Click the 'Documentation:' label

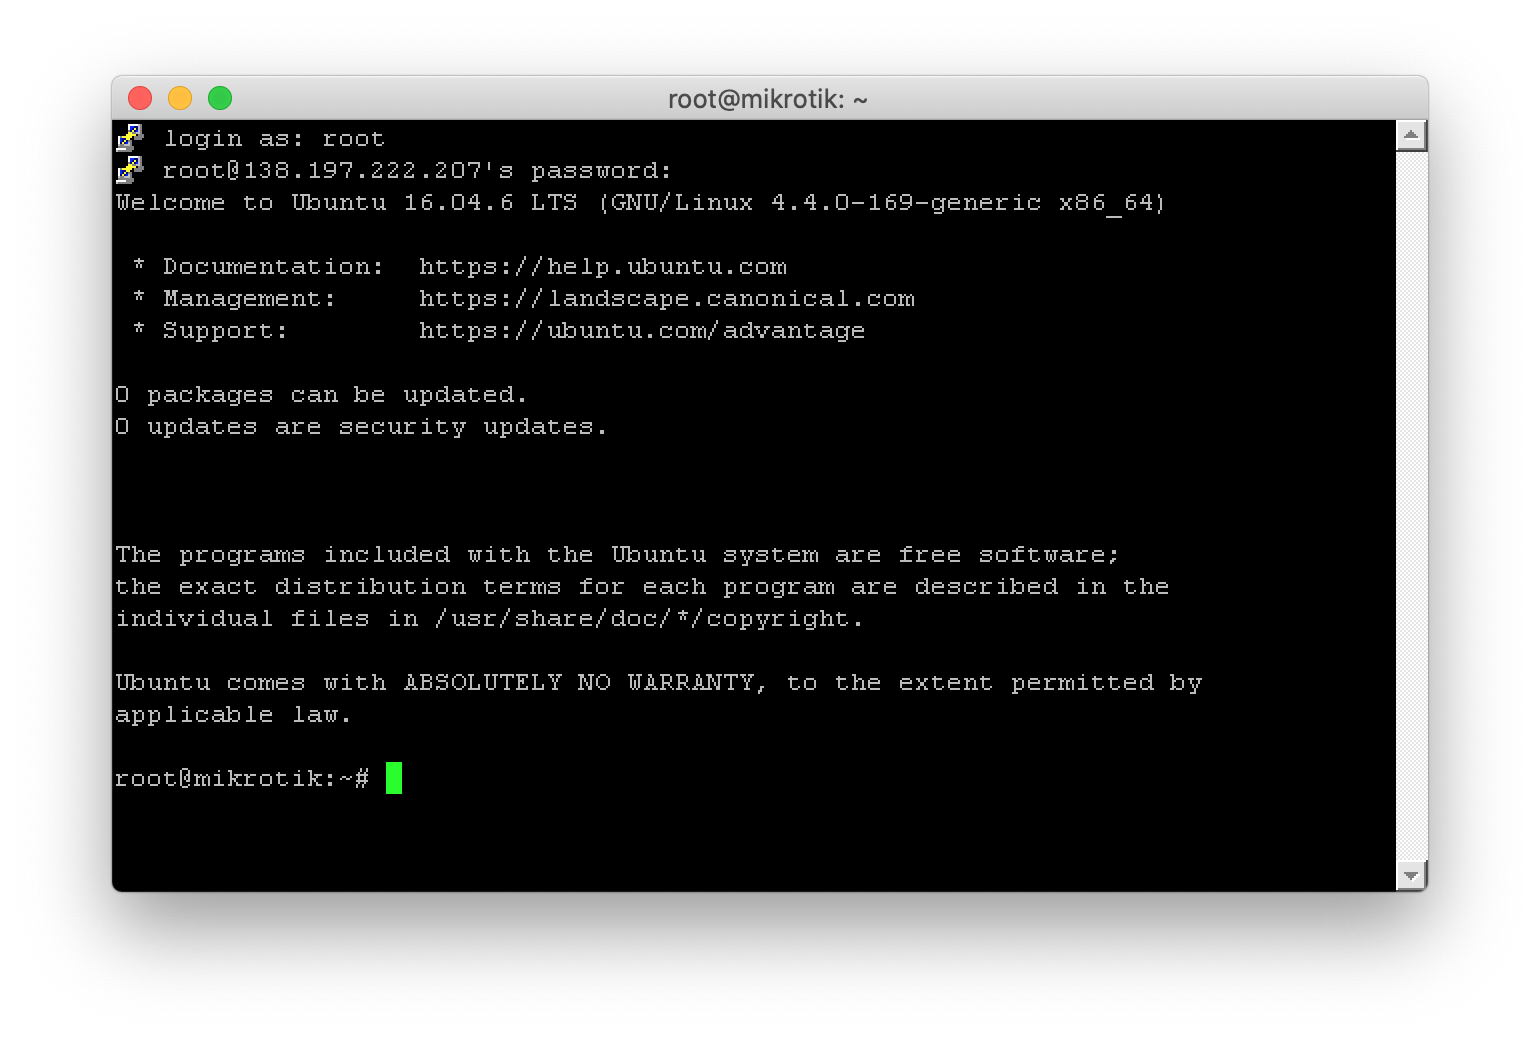click(273, 267)
